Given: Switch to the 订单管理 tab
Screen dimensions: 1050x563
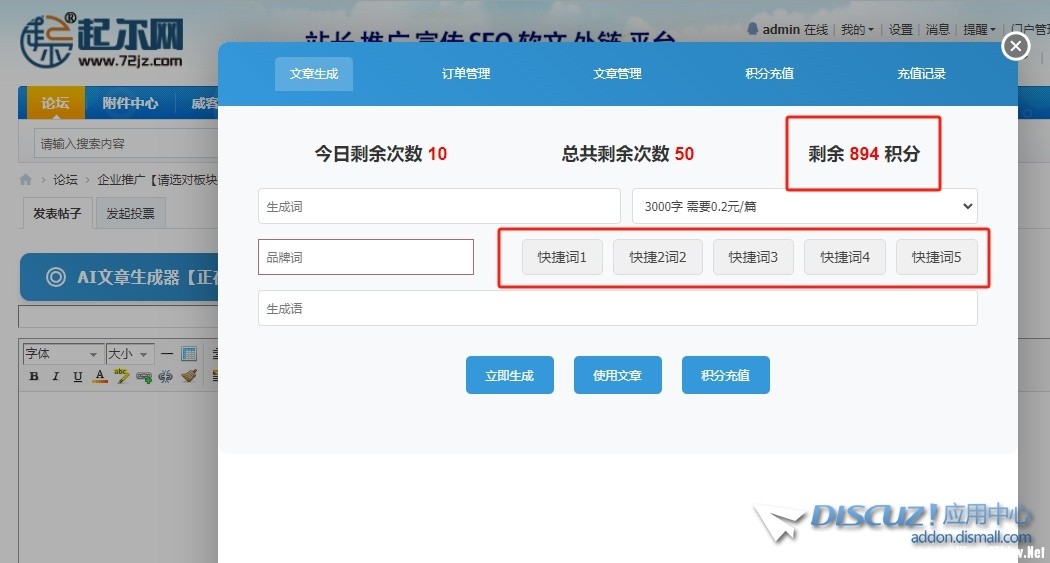Looking at the screenshot, I should [x=466, y=74].
